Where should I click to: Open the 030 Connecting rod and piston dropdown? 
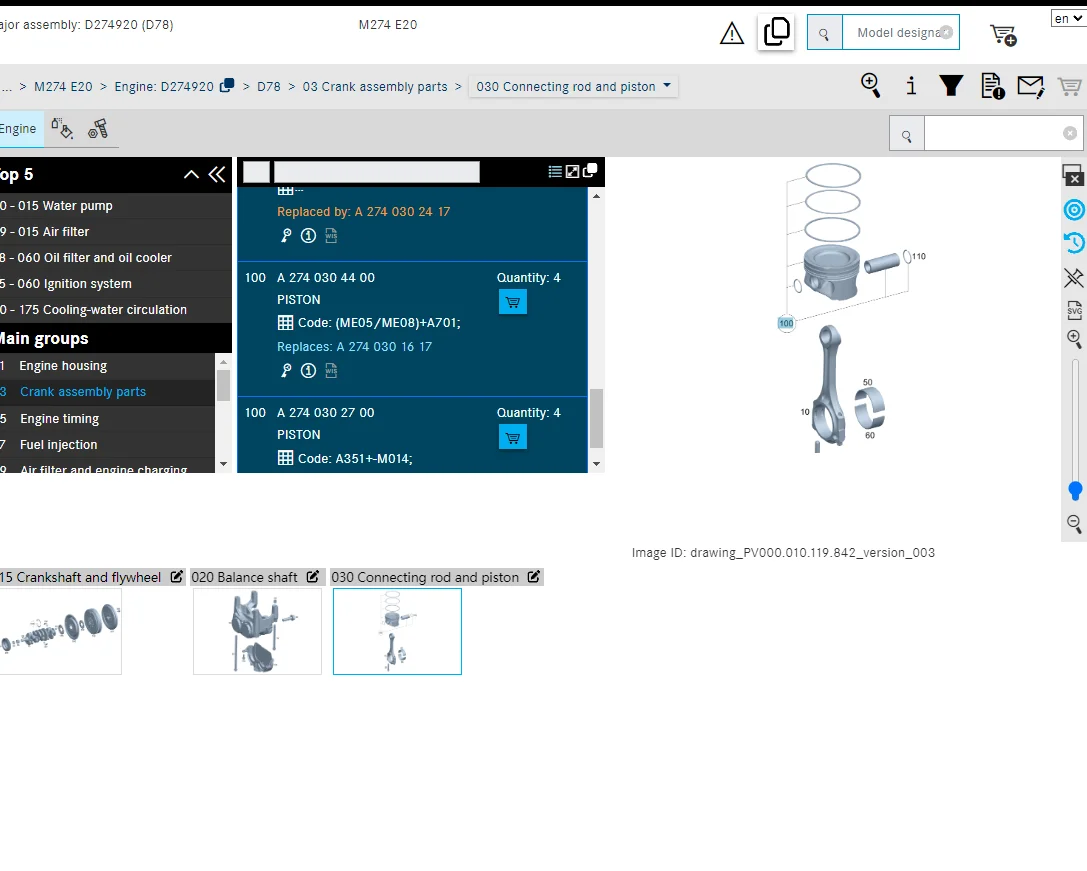pos(573,87)
